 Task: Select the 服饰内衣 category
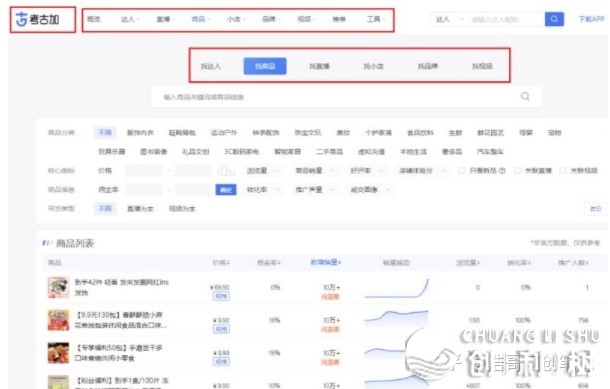140,133
